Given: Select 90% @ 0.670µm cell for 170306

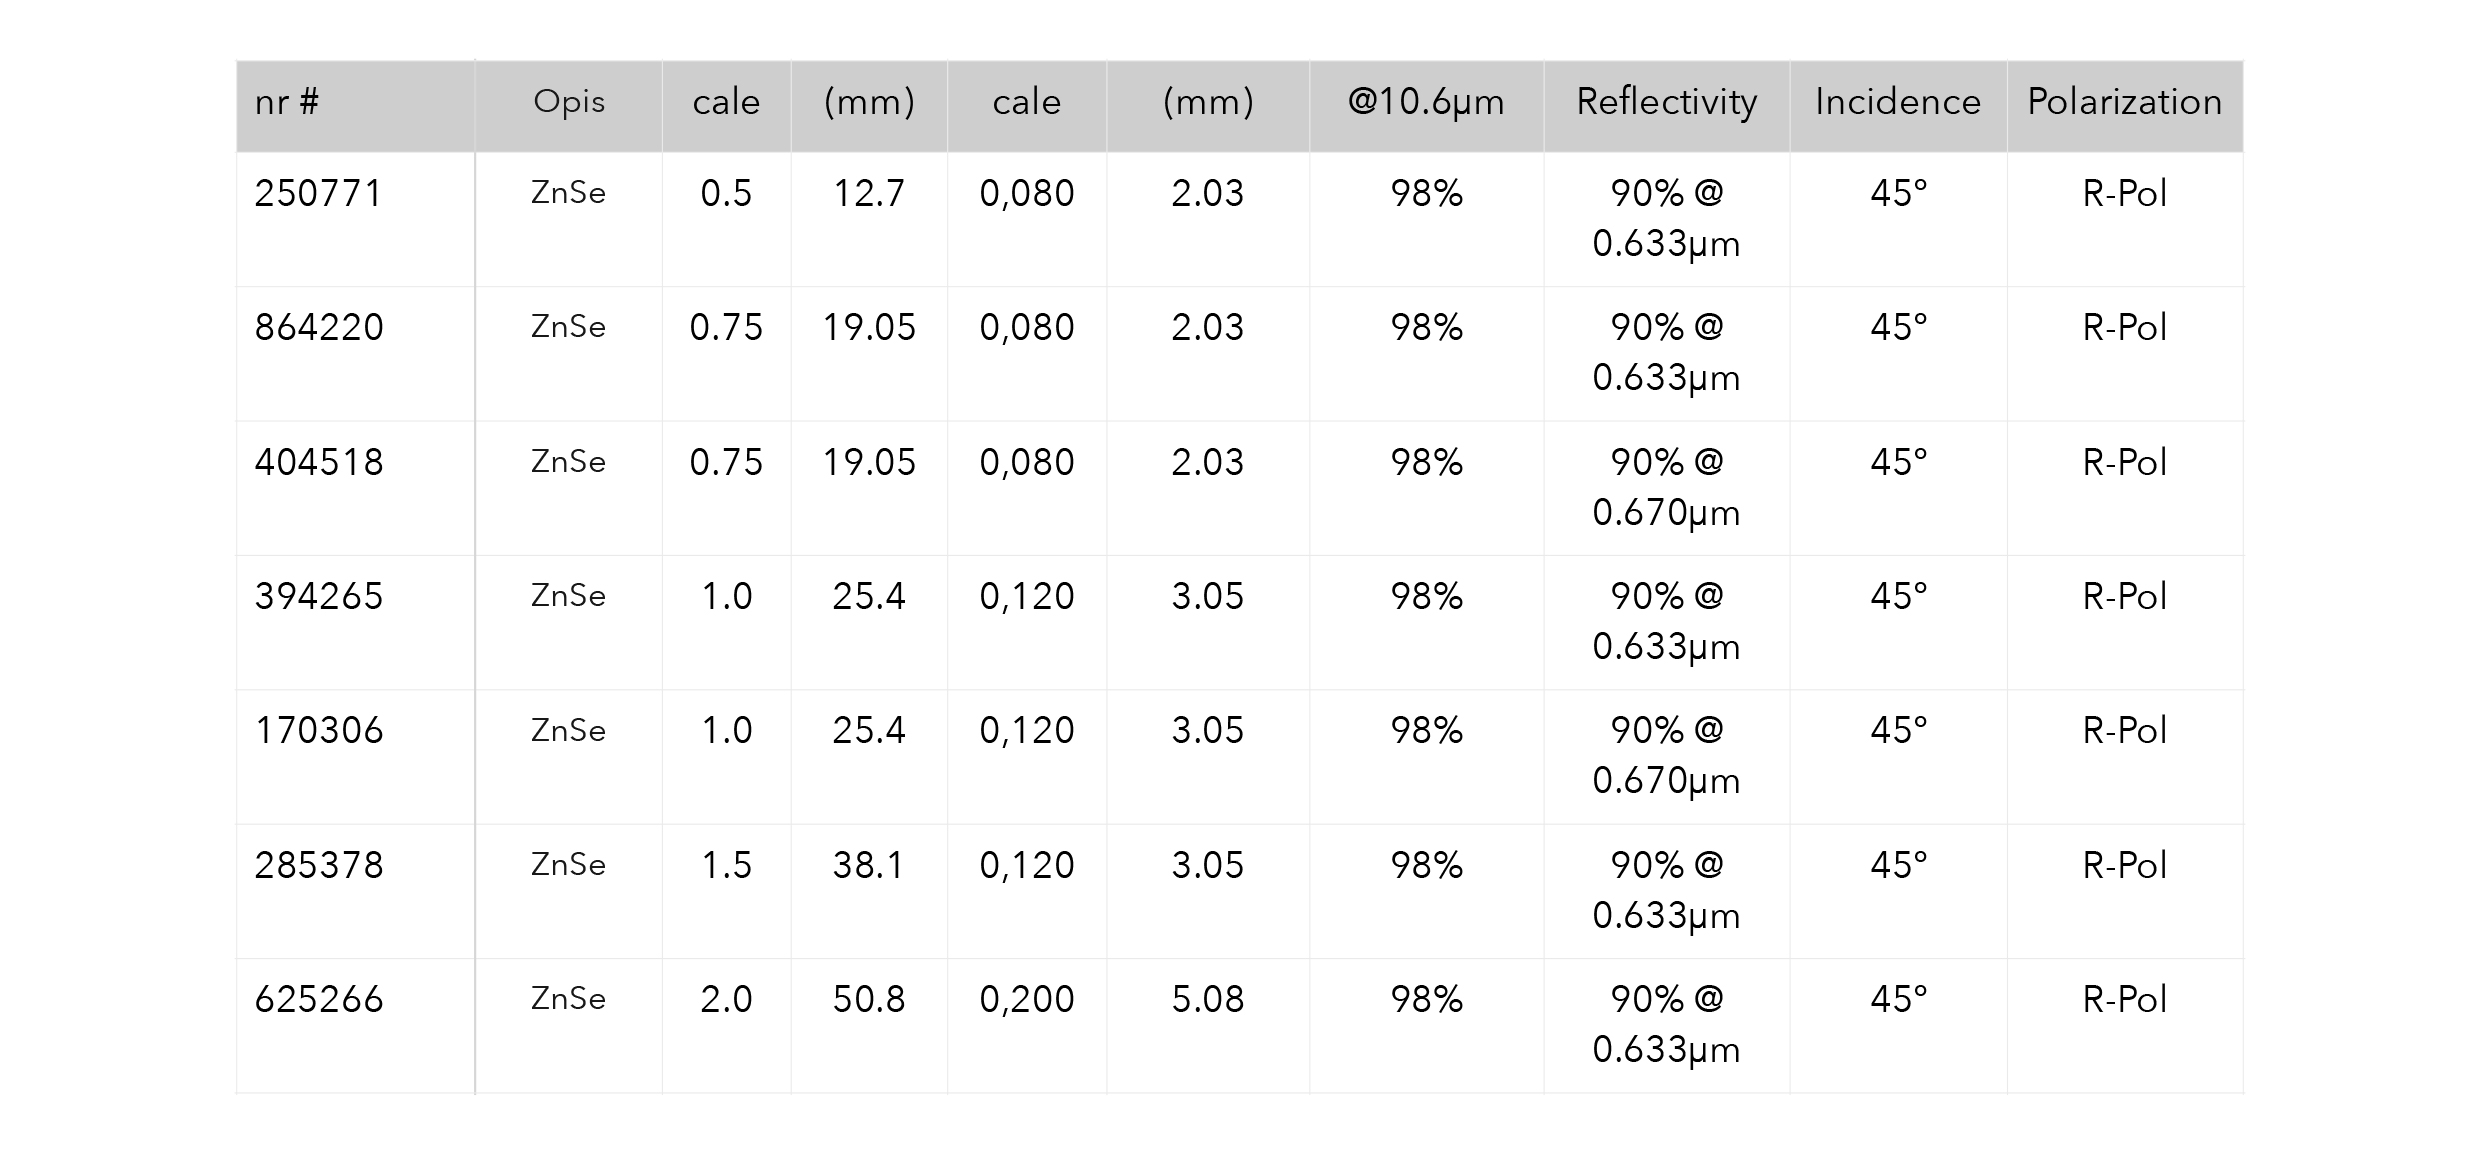Looking at the screenshot, I should tap(1666, 757).
